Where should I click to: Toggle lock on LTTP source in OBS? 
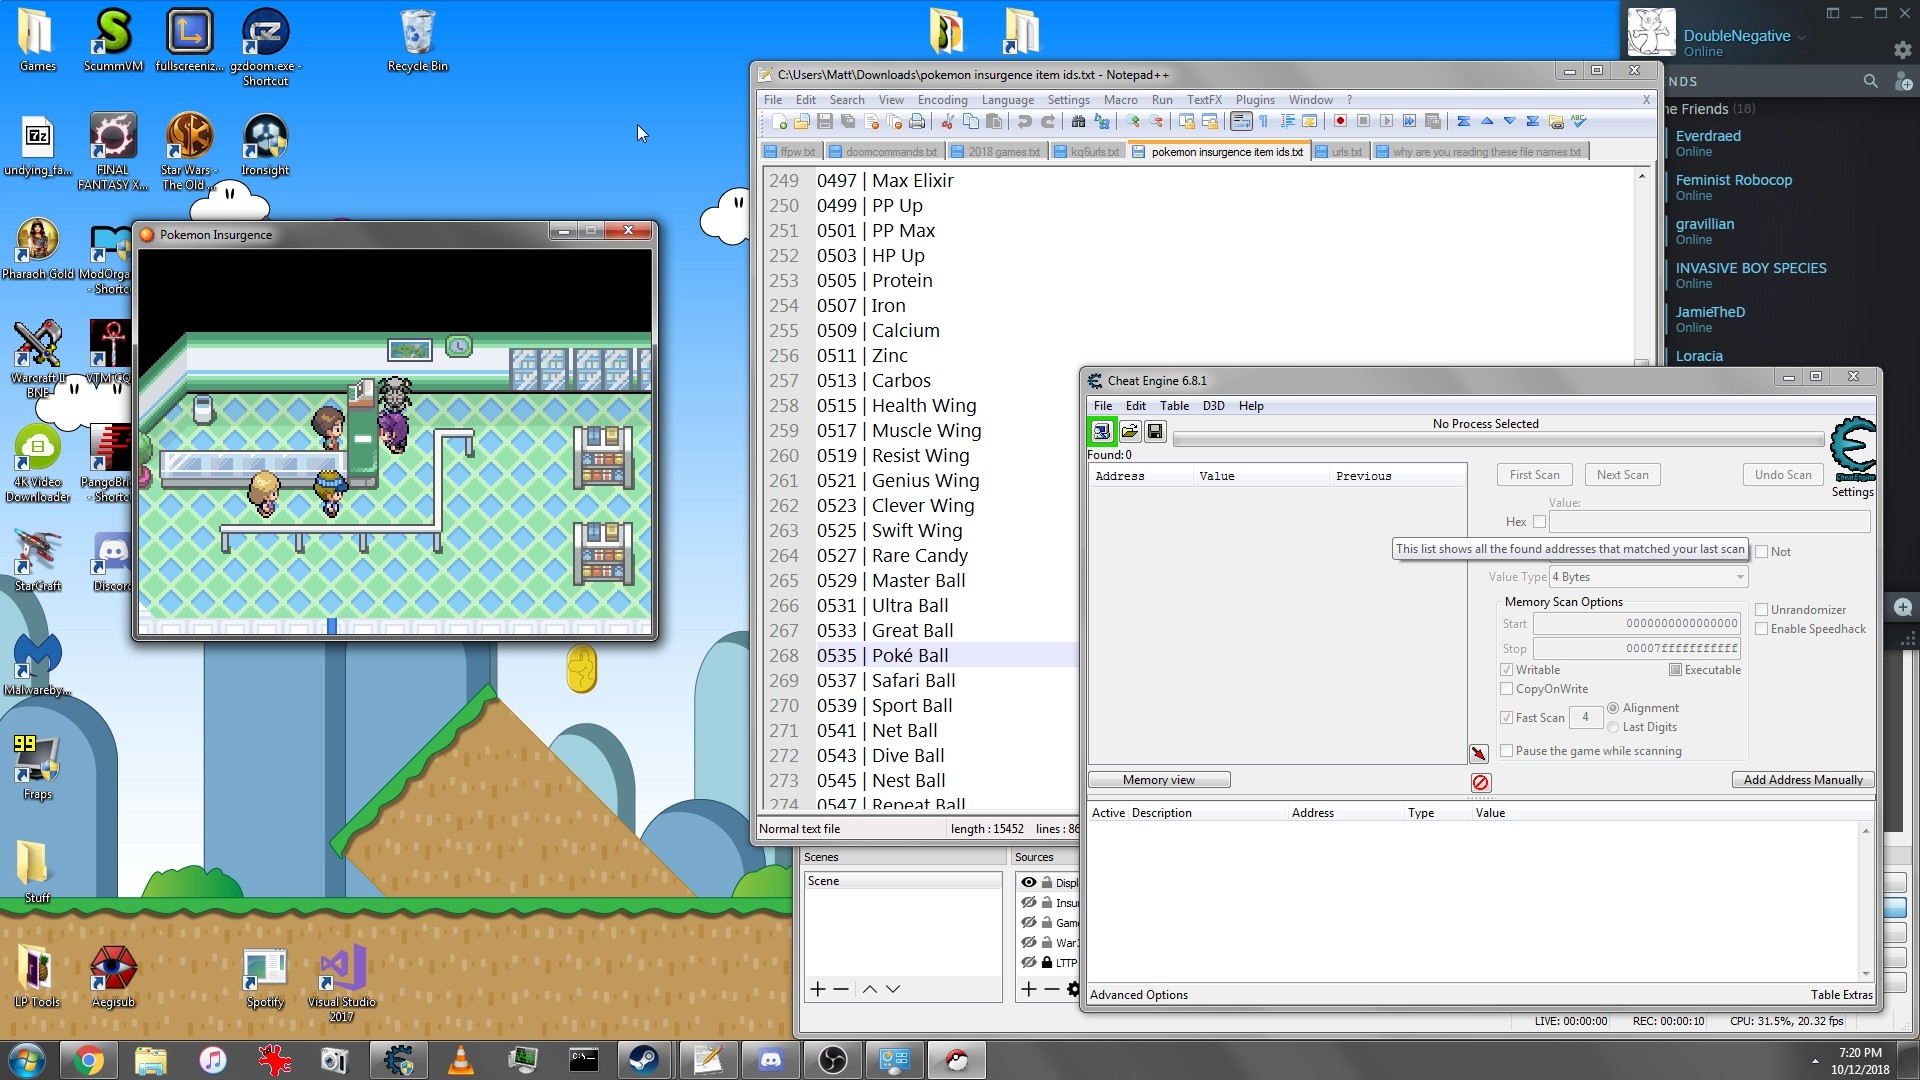coord(1047,962)
